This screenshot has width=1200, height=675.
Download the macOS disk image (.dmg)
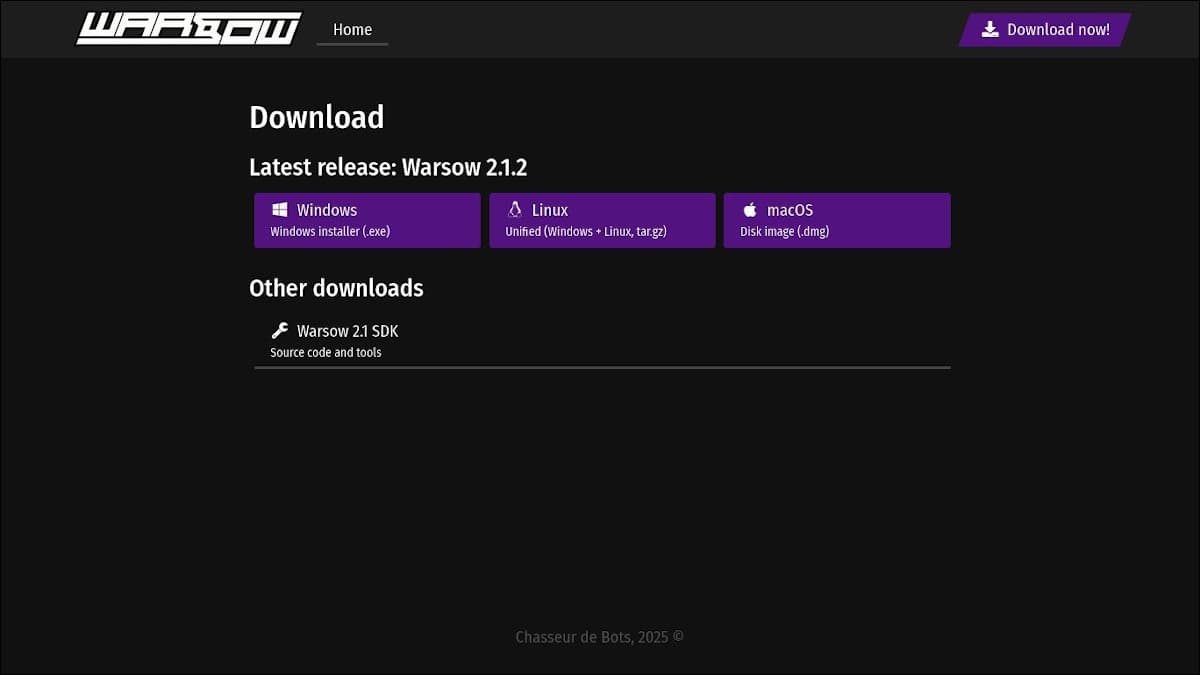pos(837,220)
